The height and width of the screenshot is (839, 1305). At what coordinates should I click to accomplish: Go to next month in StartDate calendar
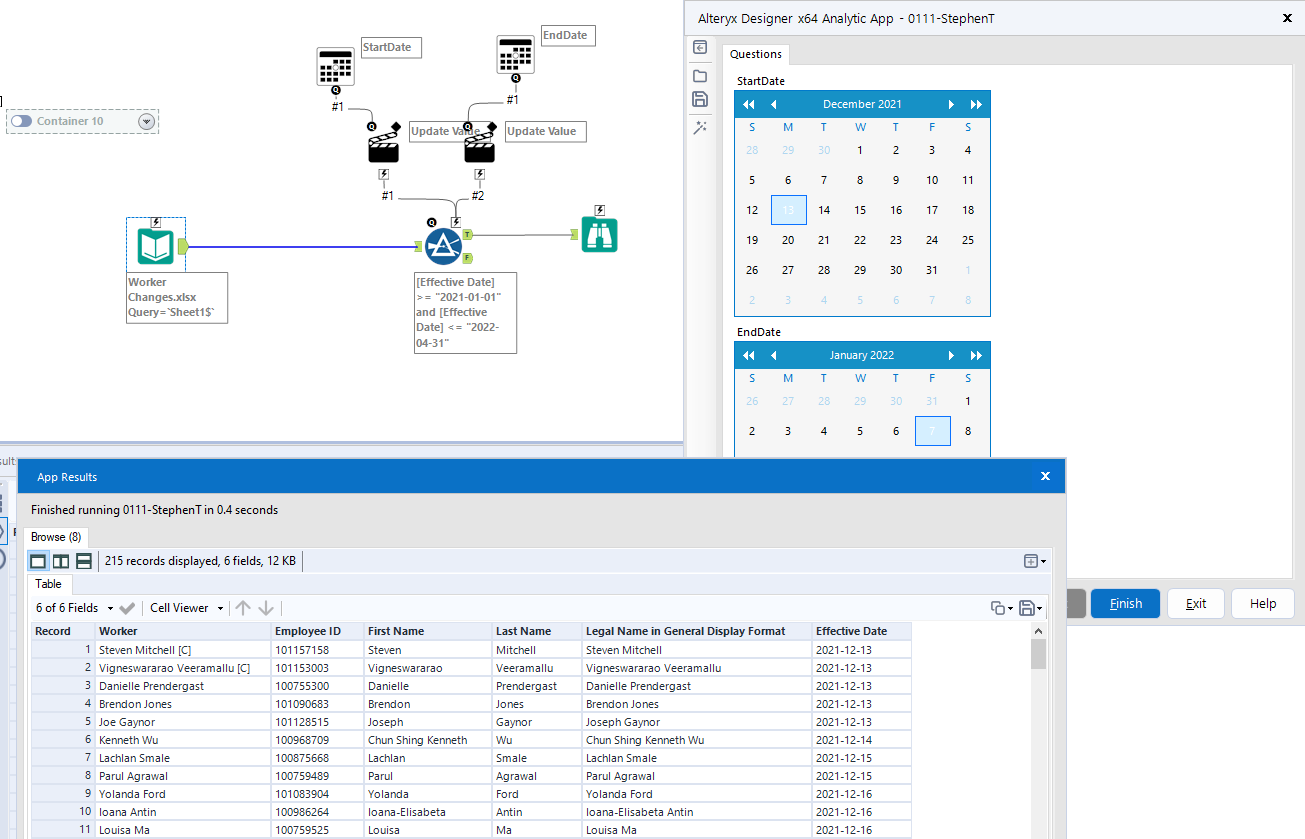click(950, 104)
